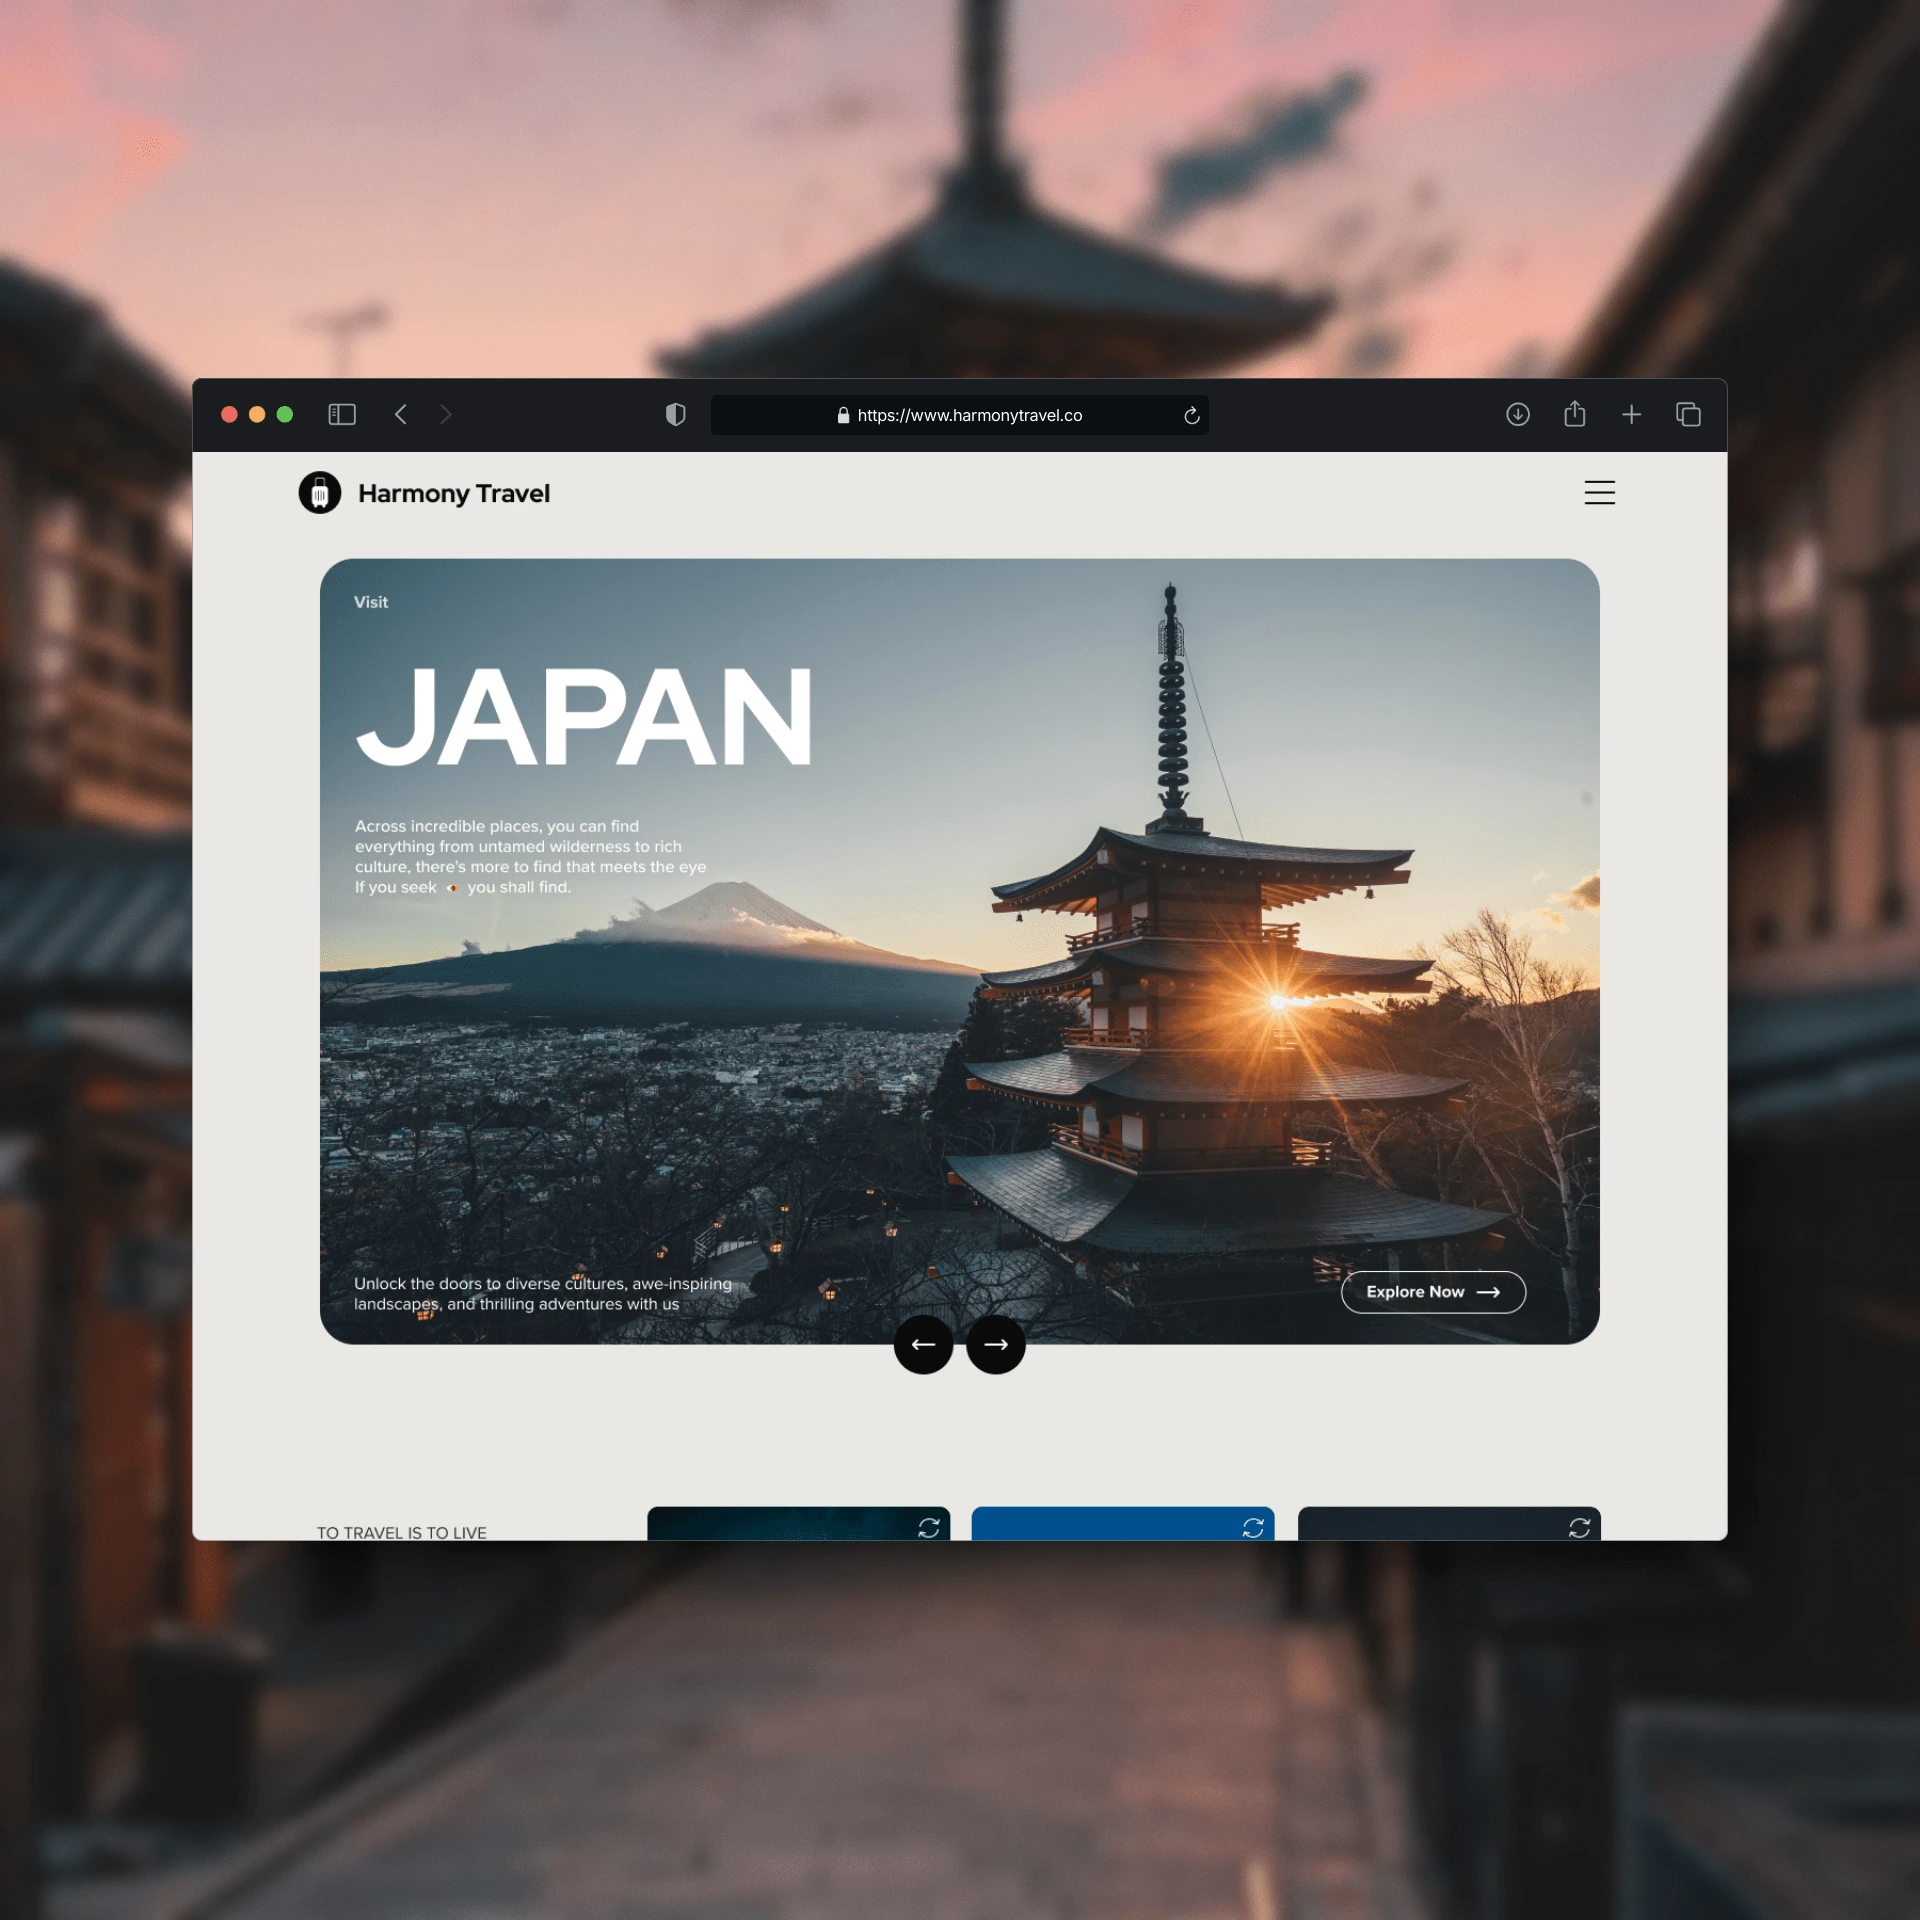Toggle the browser sidebar panel icon
1920x1920 pixels.
pyautogui.click(x=342, y=414)
